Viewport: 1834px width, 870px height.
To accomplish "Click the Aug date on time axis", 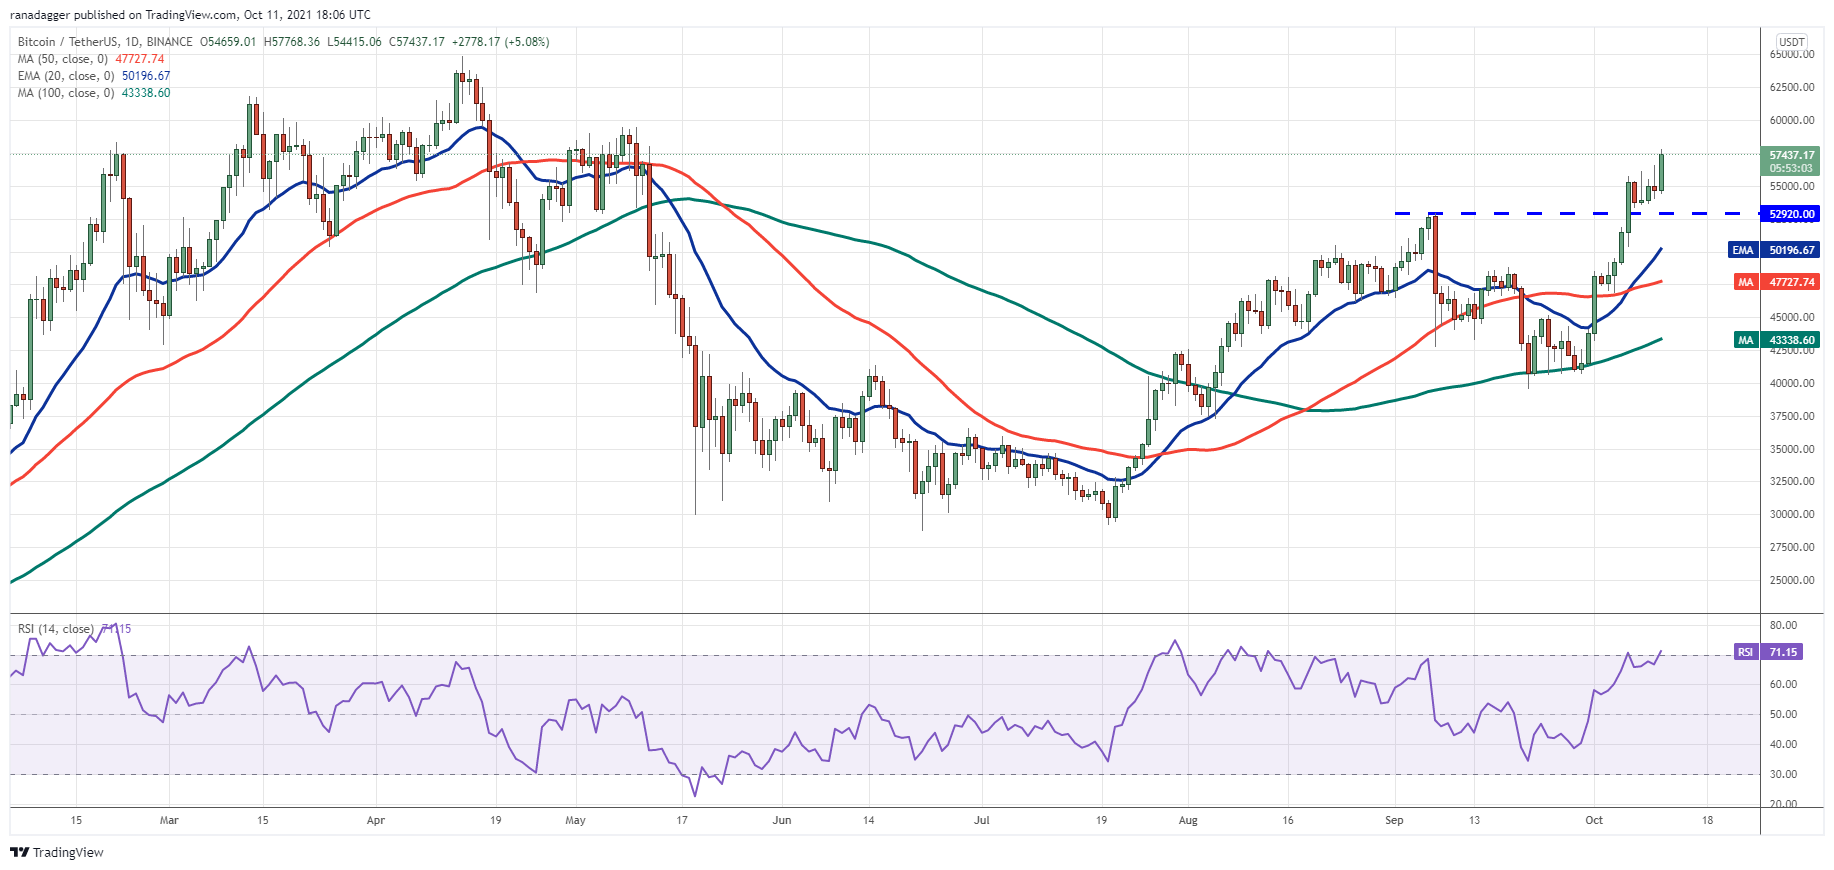I will click(x=1188, y=820).
